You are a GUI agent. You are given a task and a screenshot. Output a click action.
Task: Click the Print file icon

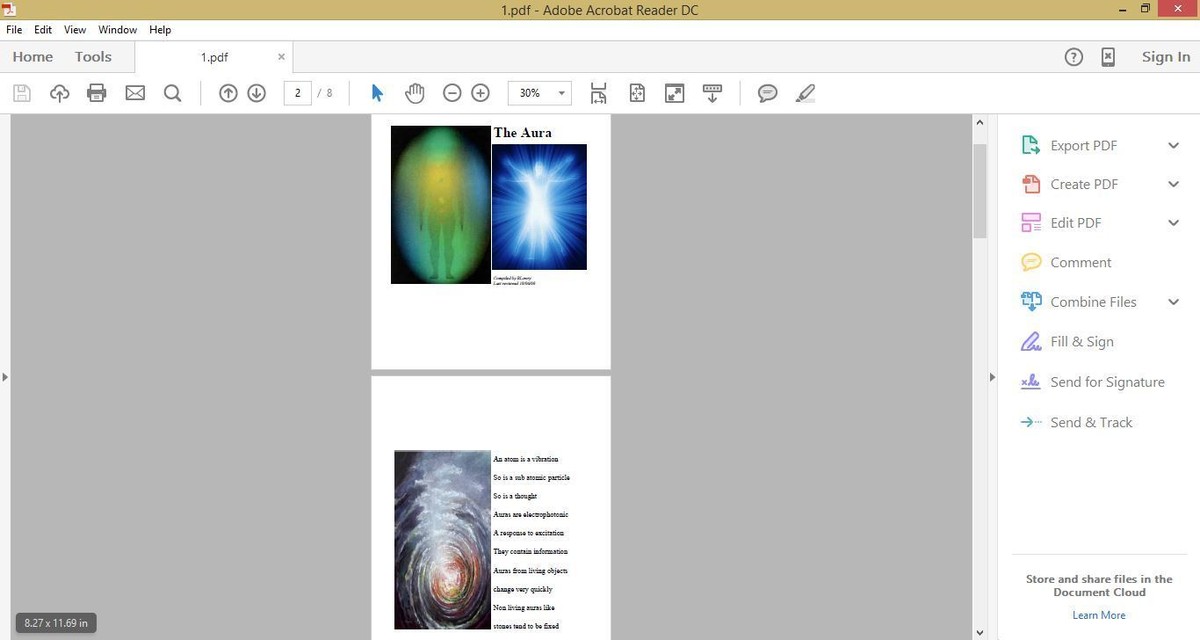(x=97, y=93)
